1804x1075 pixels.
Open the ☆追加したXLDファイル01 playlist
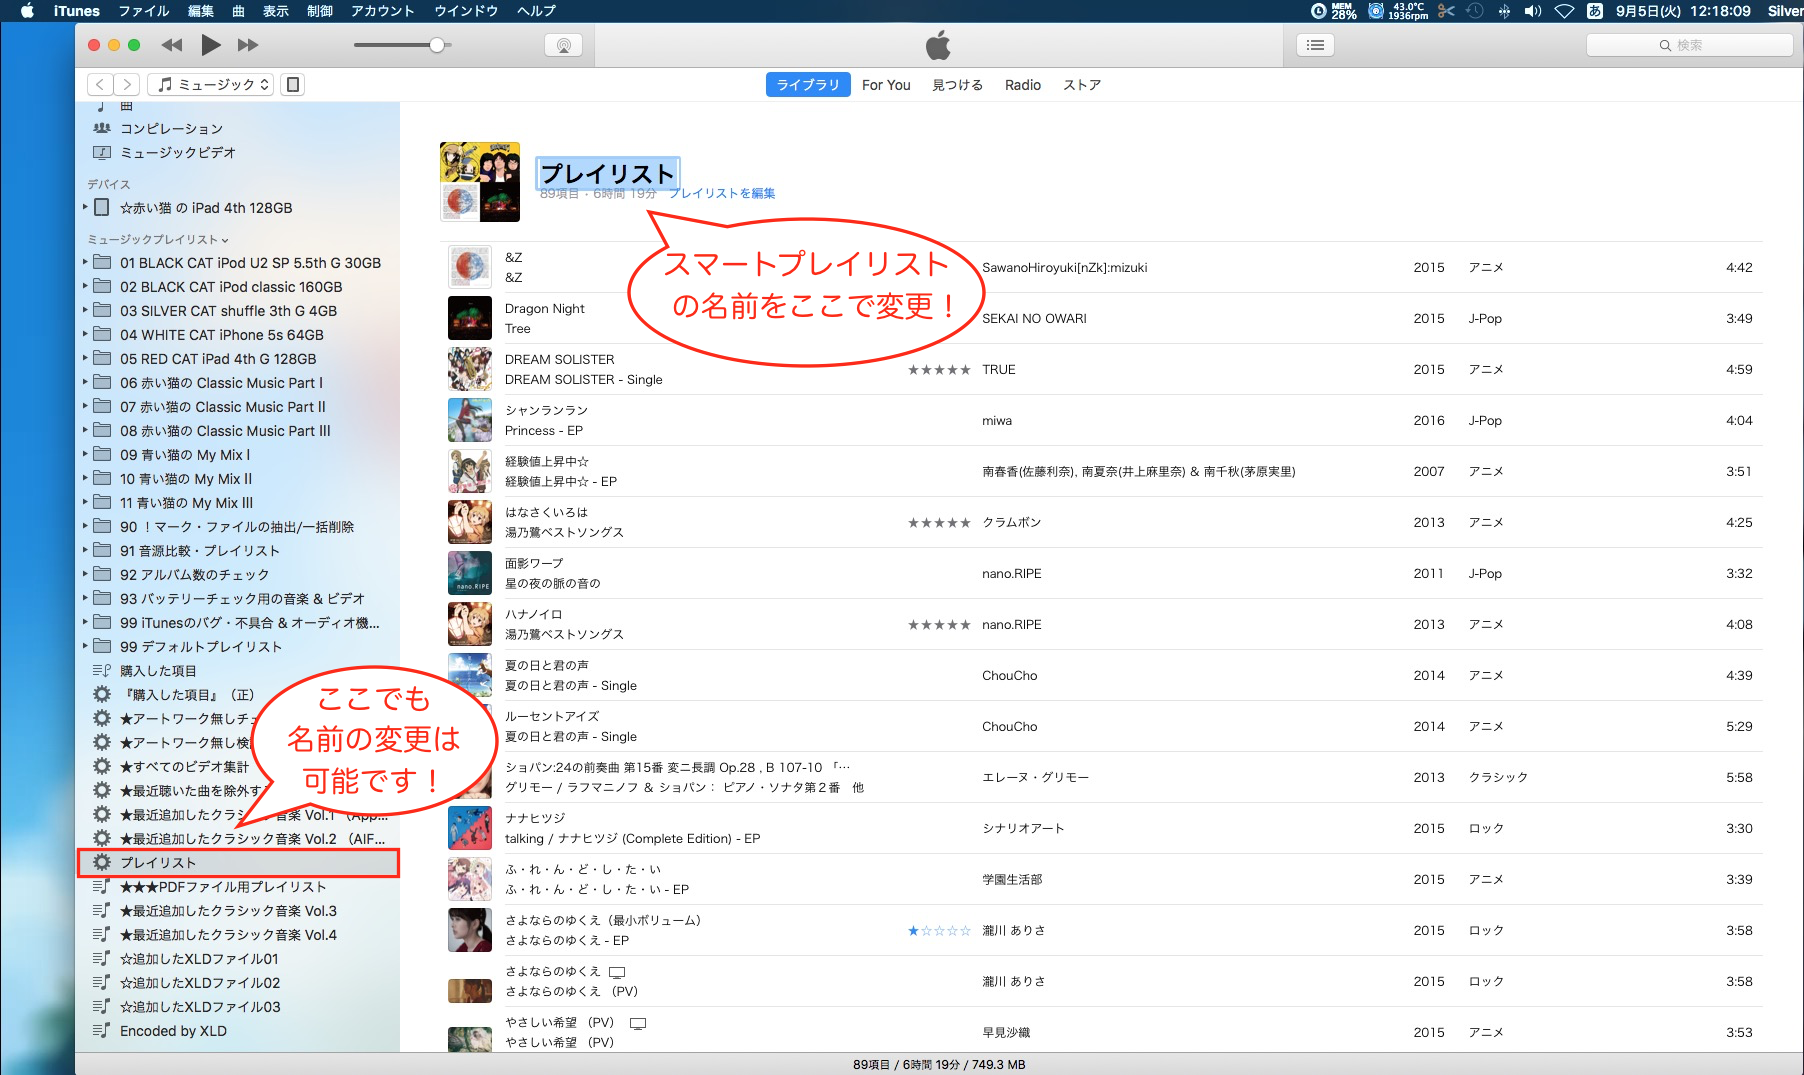(x=199, y=959)
